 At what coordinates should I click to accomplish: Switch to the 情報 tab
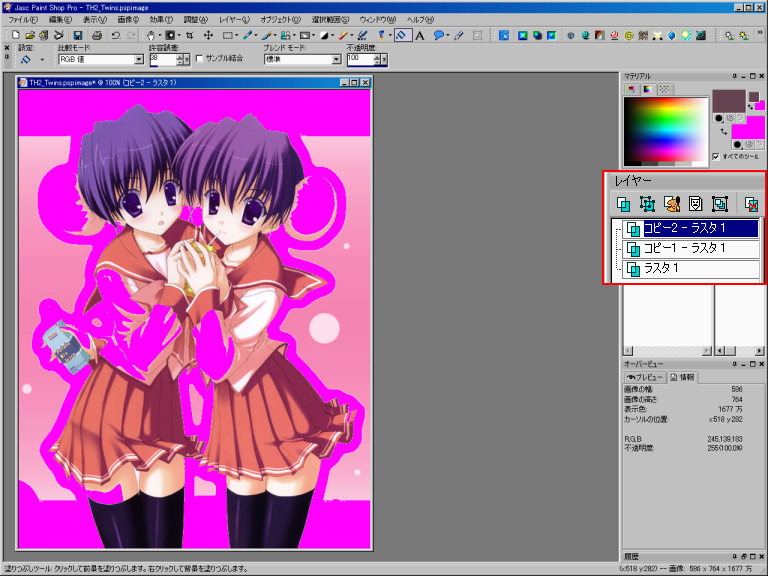[x=683, y=377]
